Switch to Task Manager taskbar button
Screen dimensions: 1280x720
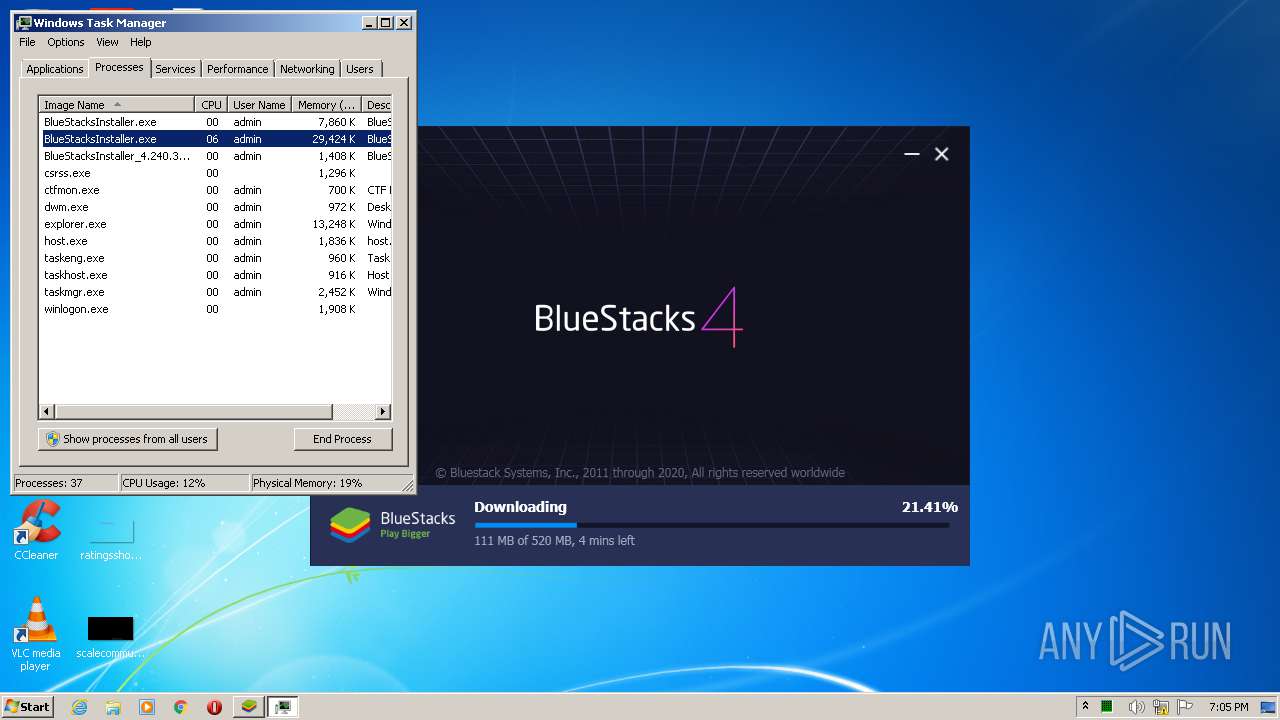(284, 707)
